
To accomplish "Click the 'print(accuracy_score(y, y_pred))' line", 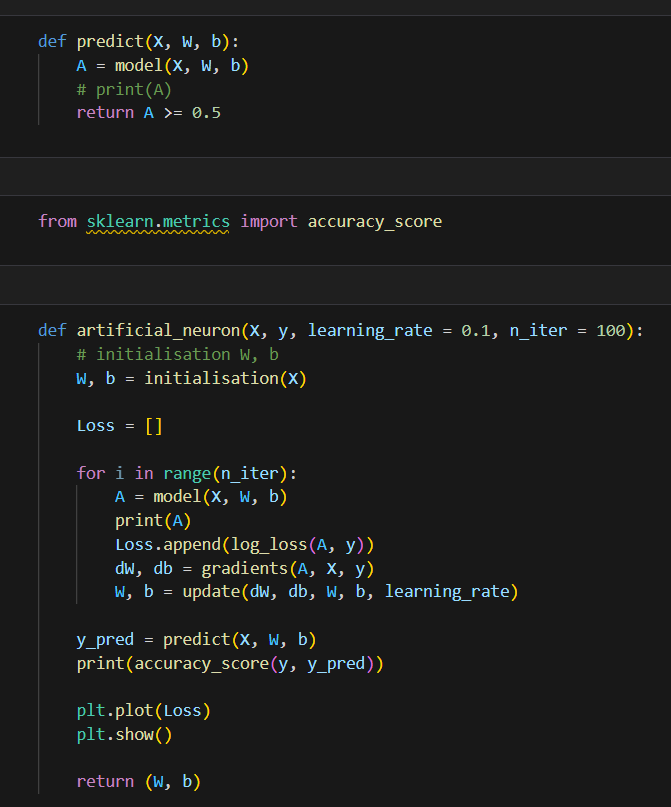I will tap(230, 664).
